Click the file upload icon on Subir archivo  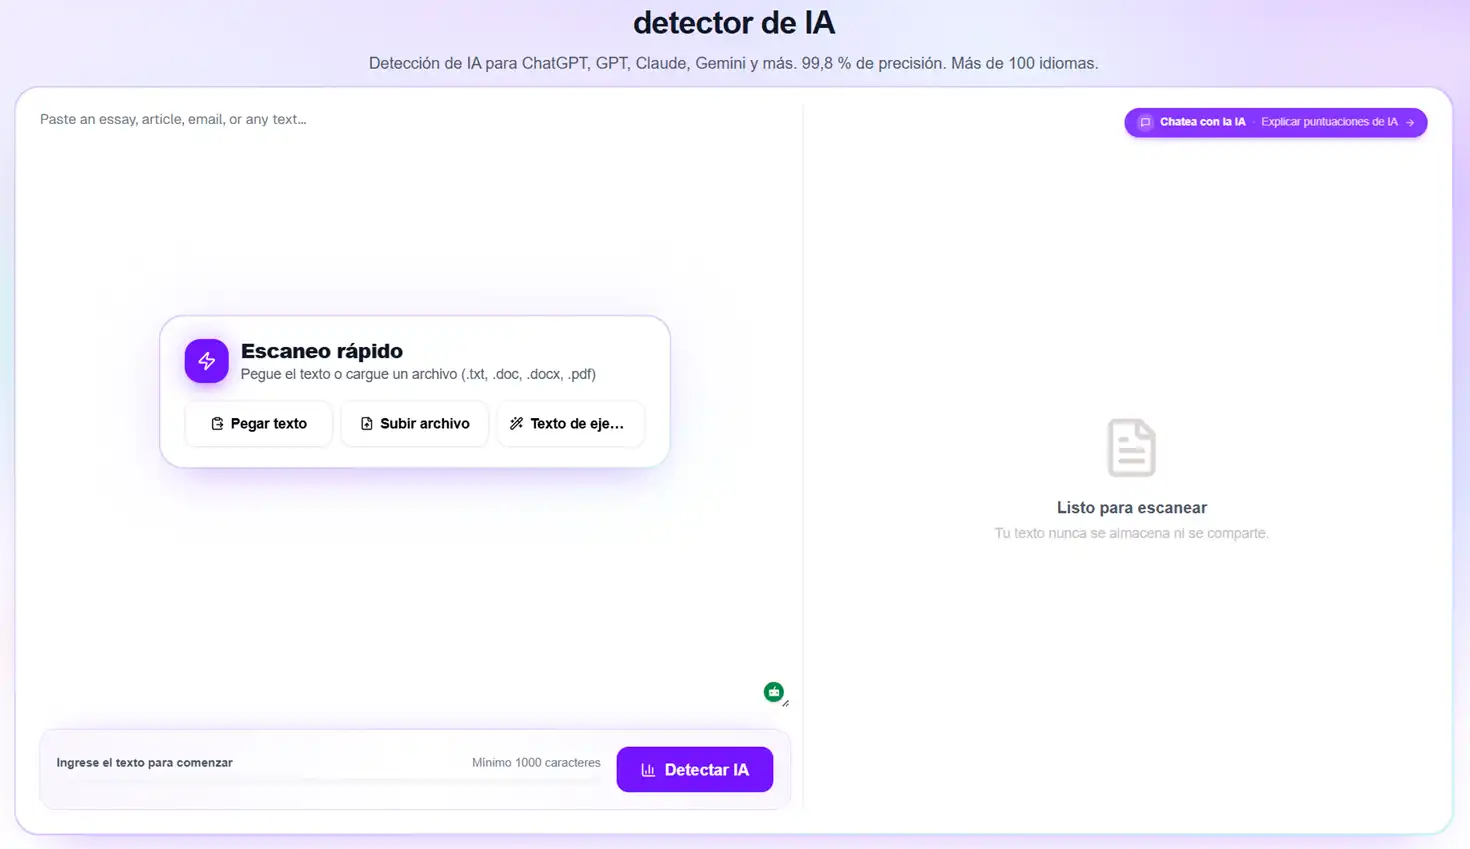coord(367,423)
